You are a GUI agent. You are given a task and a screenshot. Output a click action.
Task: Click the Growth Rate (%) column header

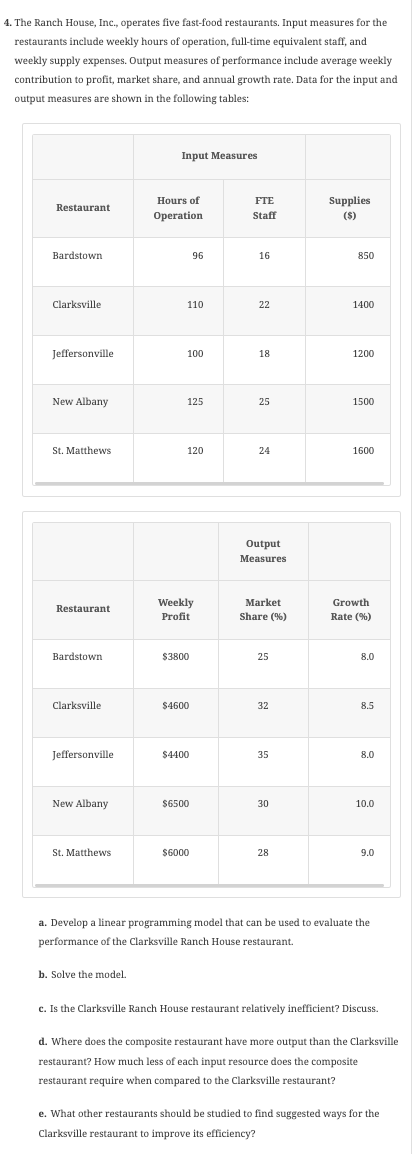click(x=351, y=609)
